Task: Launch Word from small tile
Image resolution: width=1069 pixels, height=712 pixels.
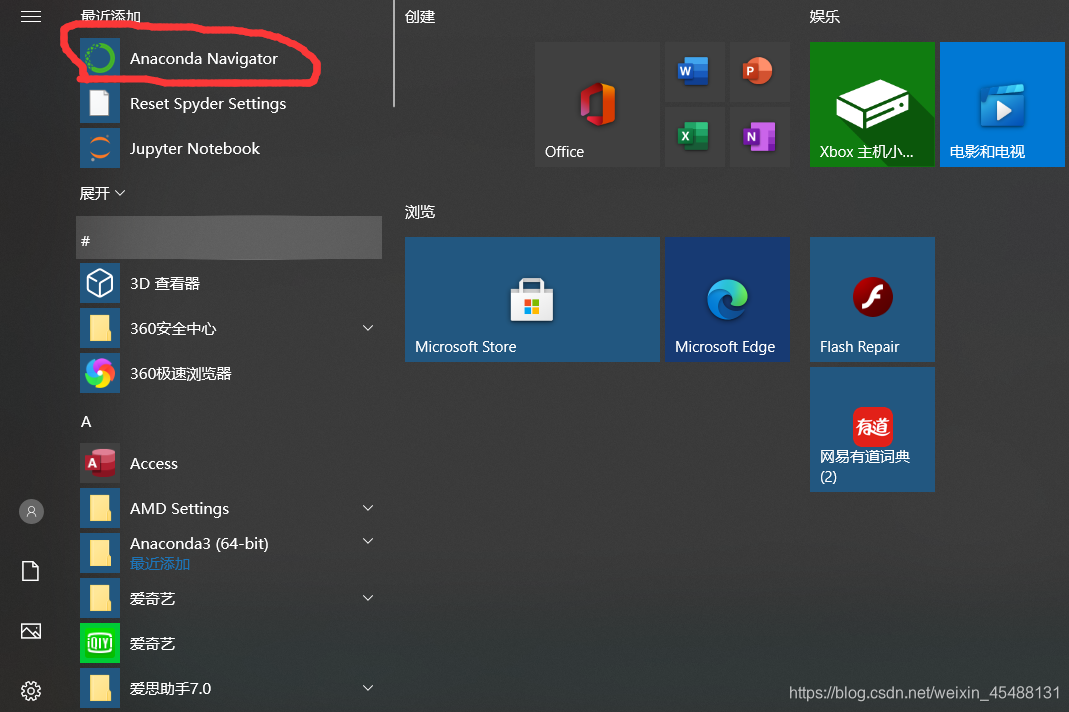Action: coord(695,72)
